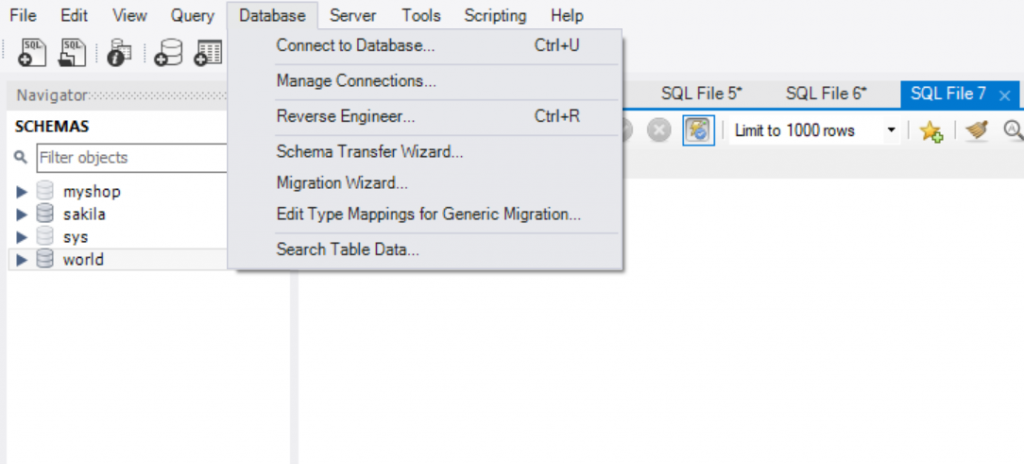Close the SQL File 7 tab
The image size is (1024, 464).
[x=1004, y=95]
